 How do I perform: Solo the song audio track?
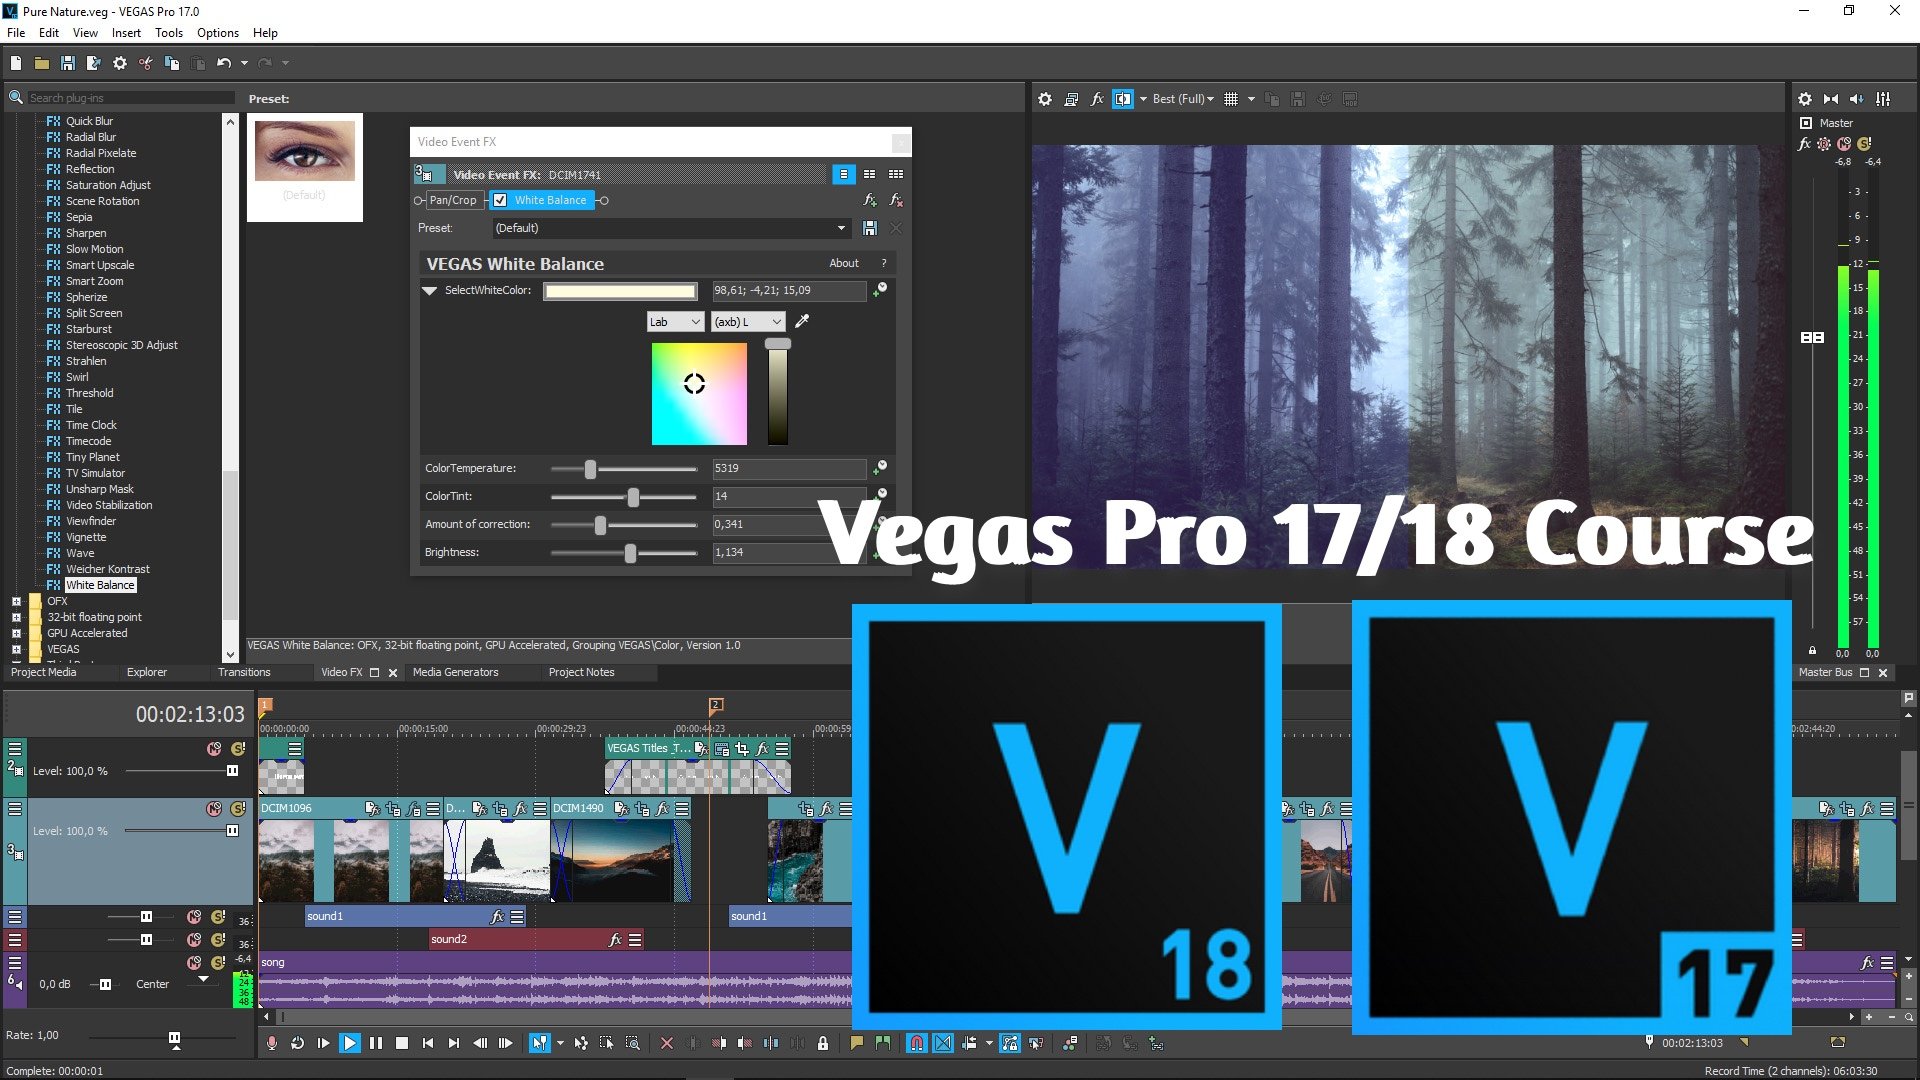(217, 962)
